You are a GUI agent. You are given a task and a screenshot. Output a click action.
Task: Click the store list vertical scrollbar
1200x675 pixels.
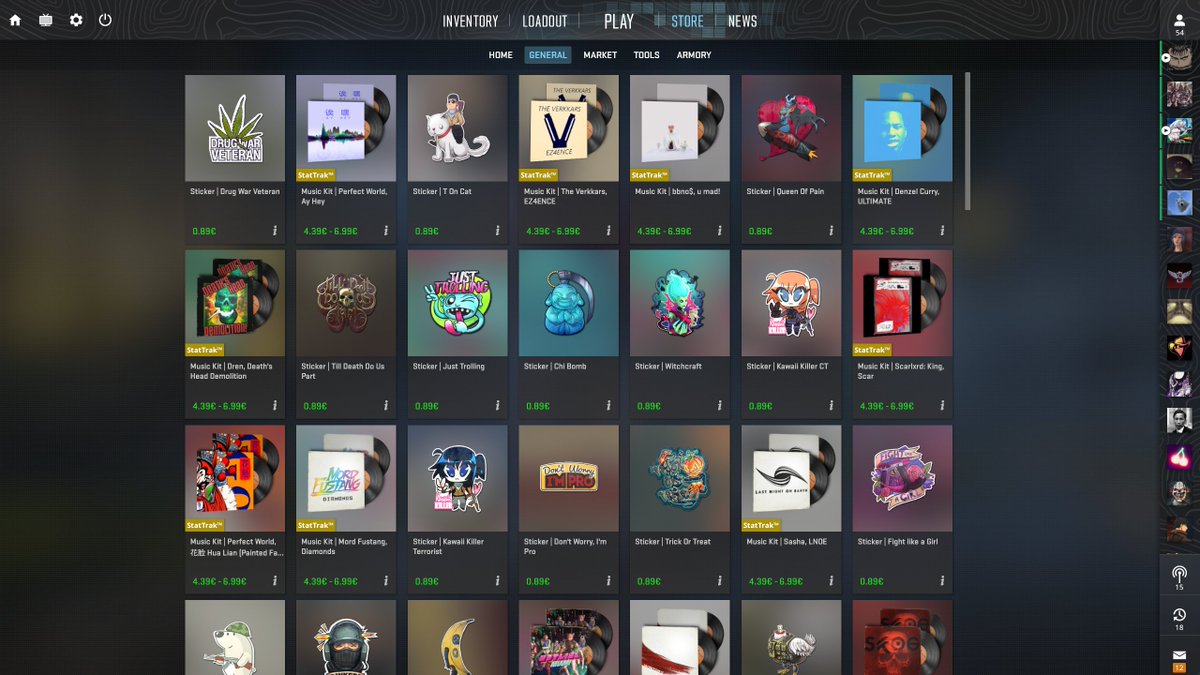coord(967,141)
